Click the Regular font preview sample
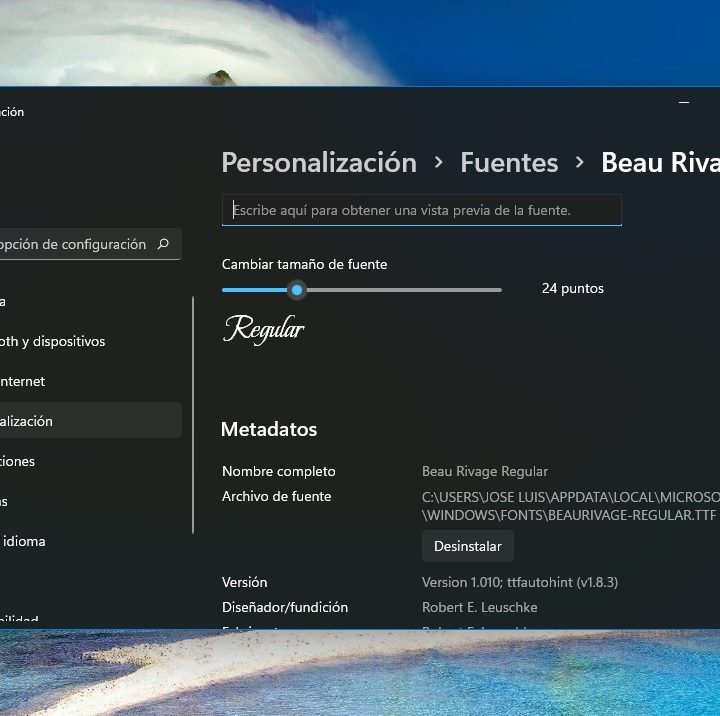Viewport: 720px width, 716px height. click(263, 329)
